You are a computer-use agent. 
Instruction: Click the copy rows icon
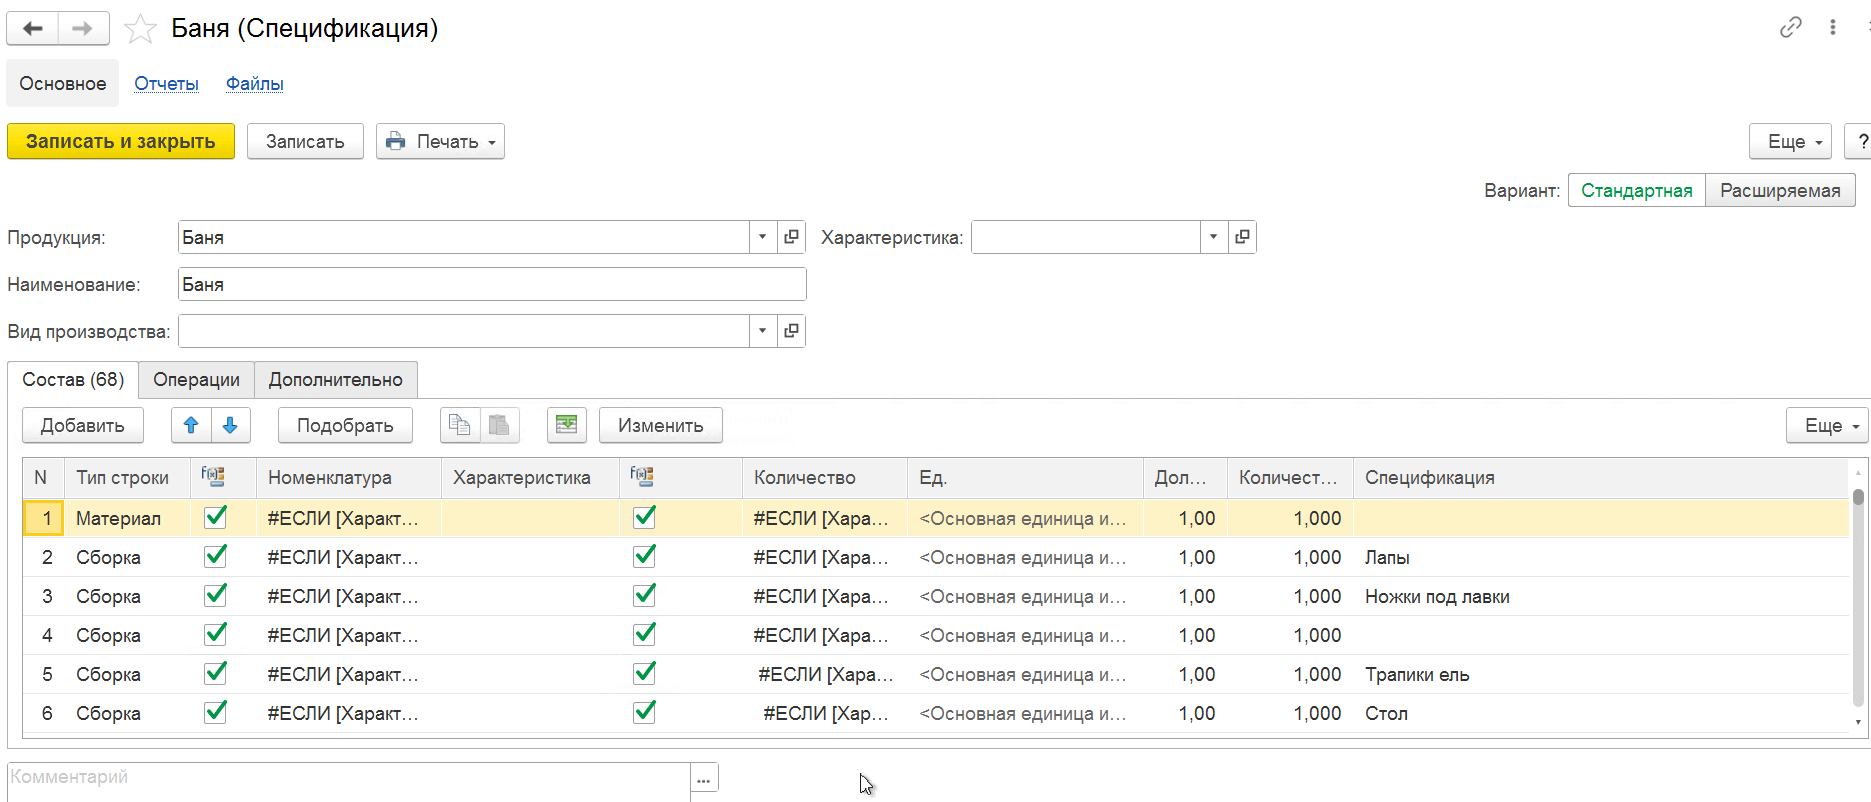point(460,425)
